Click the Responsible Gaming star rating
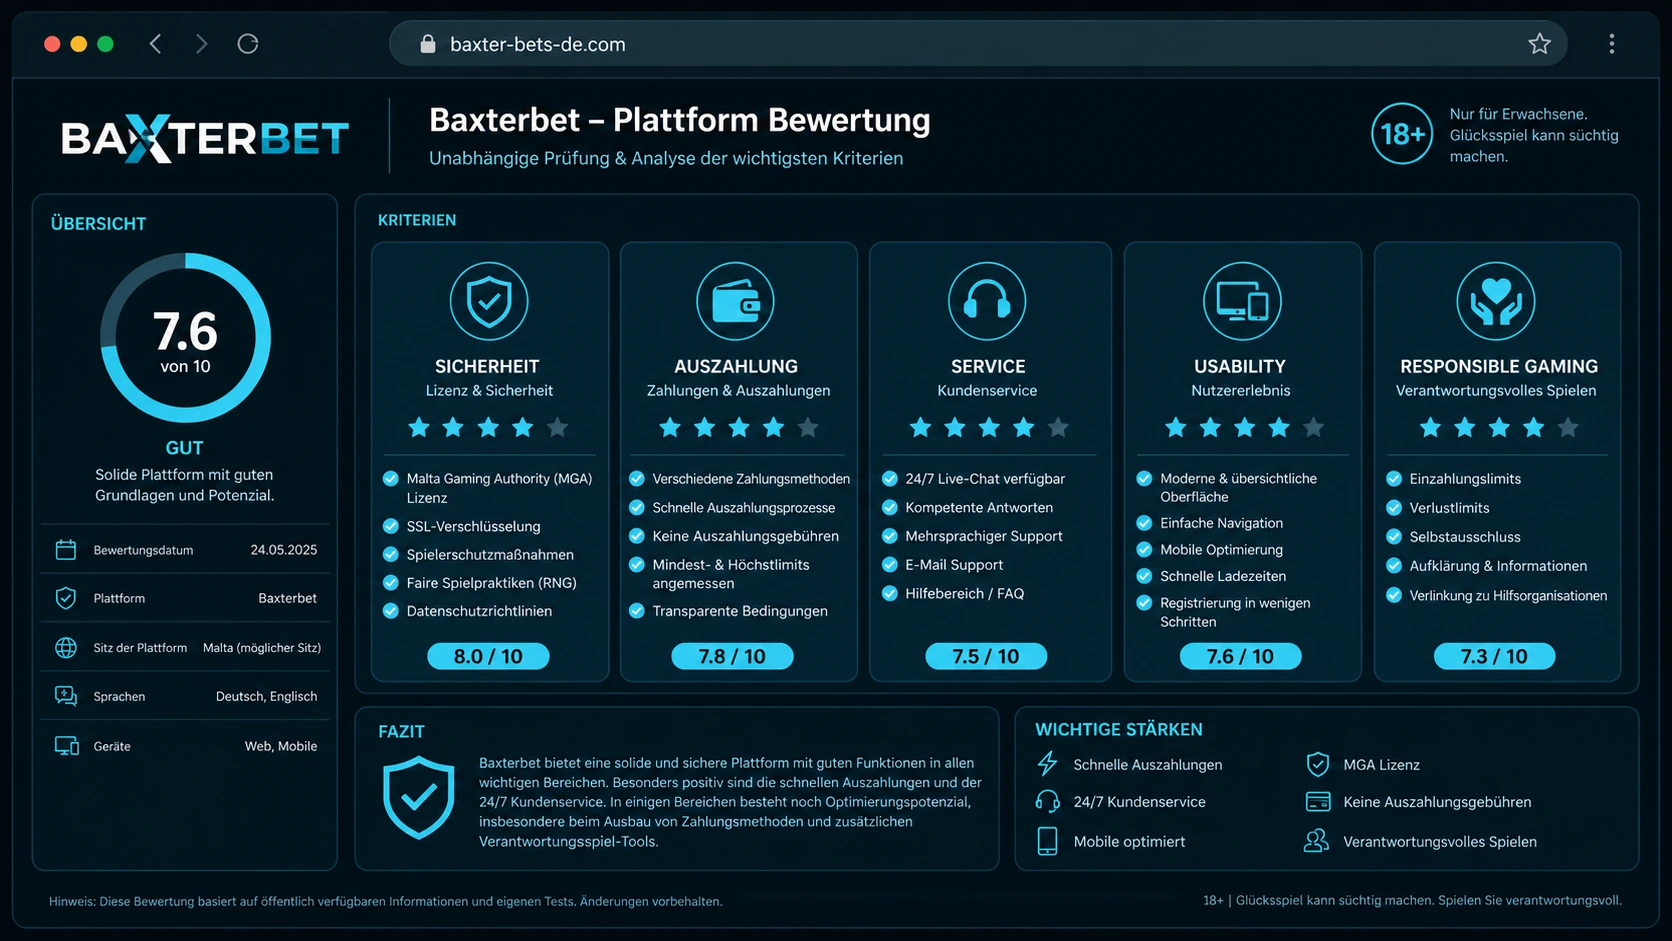 point(1499,428)
